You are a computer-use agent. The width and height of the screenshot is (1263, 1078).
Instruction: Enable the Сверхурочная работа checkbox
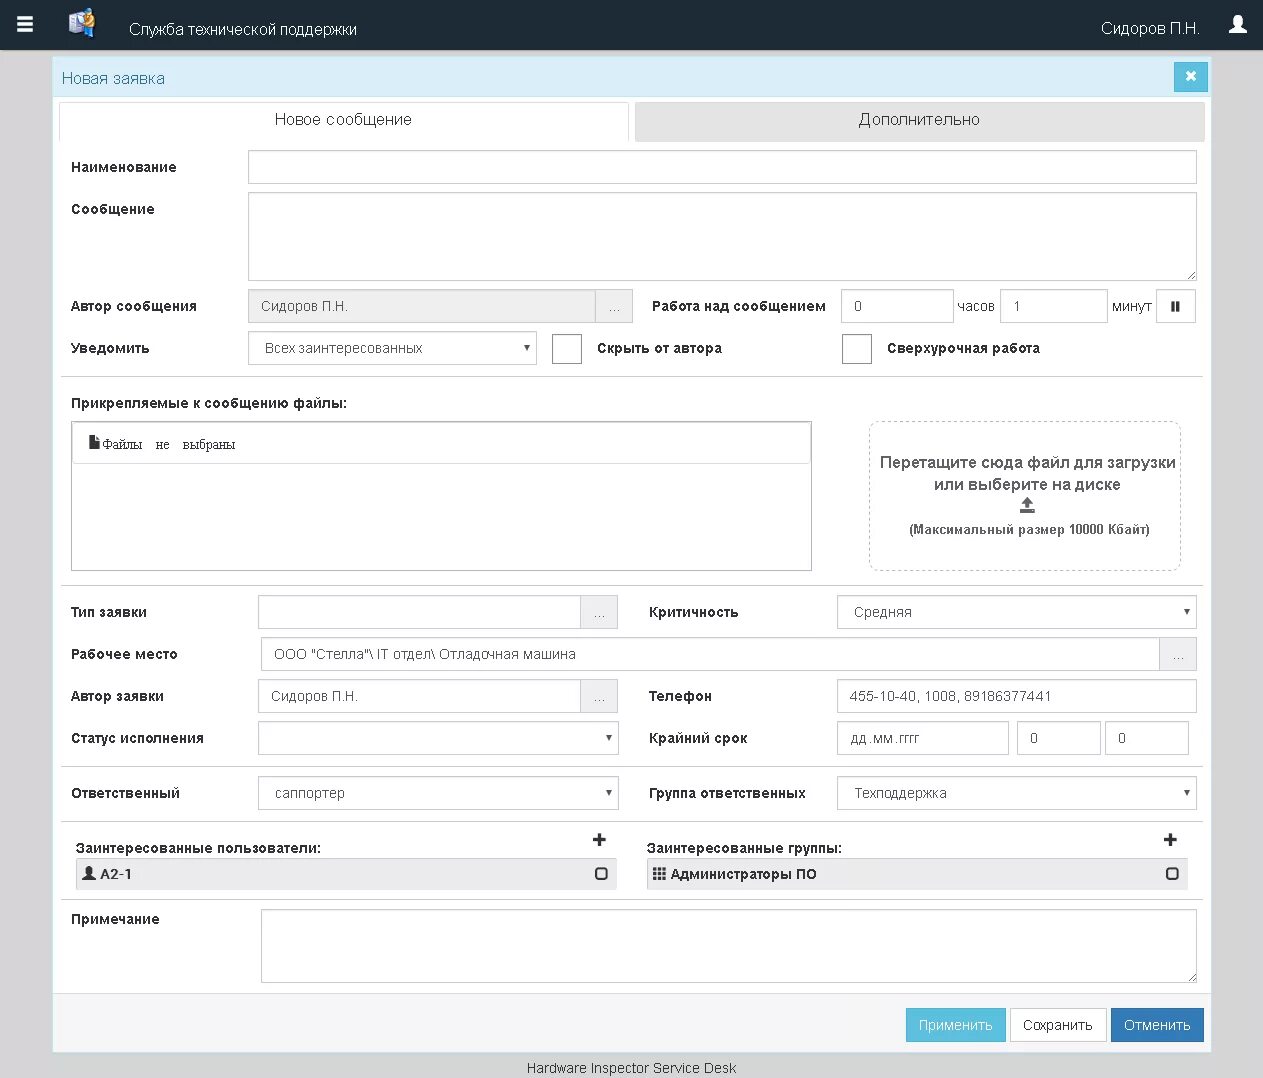(x=857, y=349)
